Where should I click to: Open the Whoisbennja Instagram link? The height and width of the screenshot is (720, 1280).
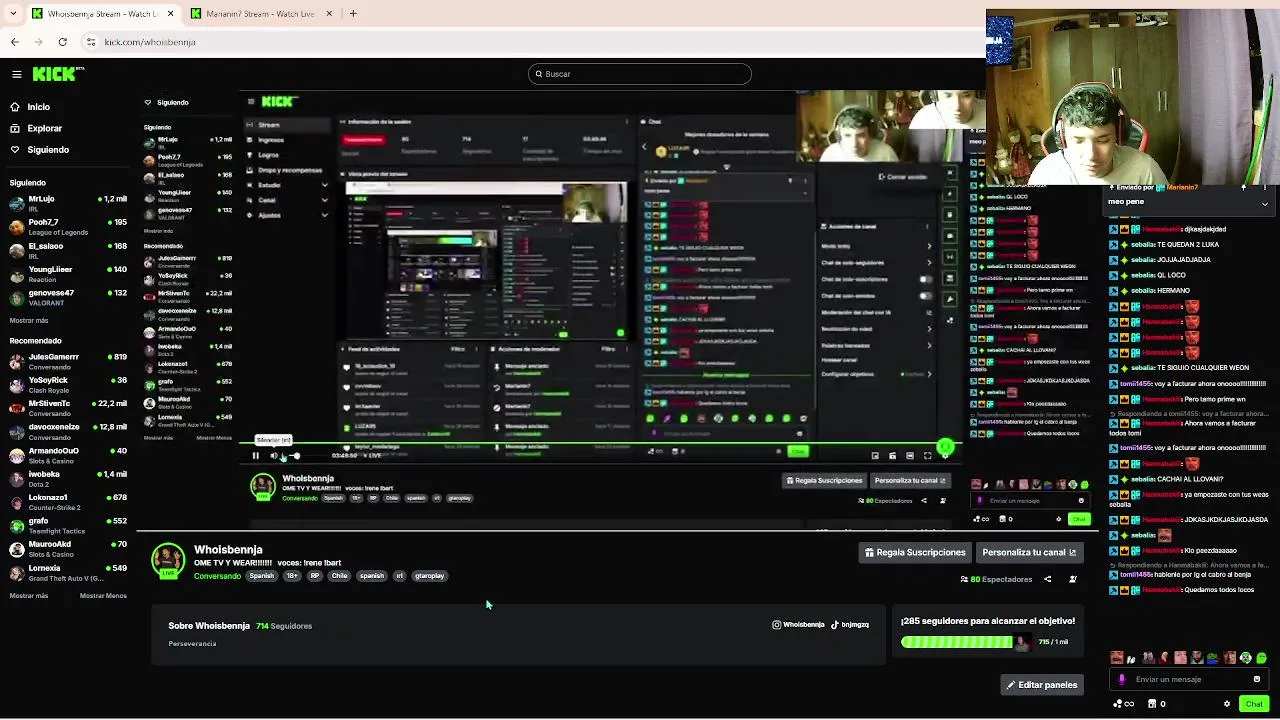tap(798, 625)
